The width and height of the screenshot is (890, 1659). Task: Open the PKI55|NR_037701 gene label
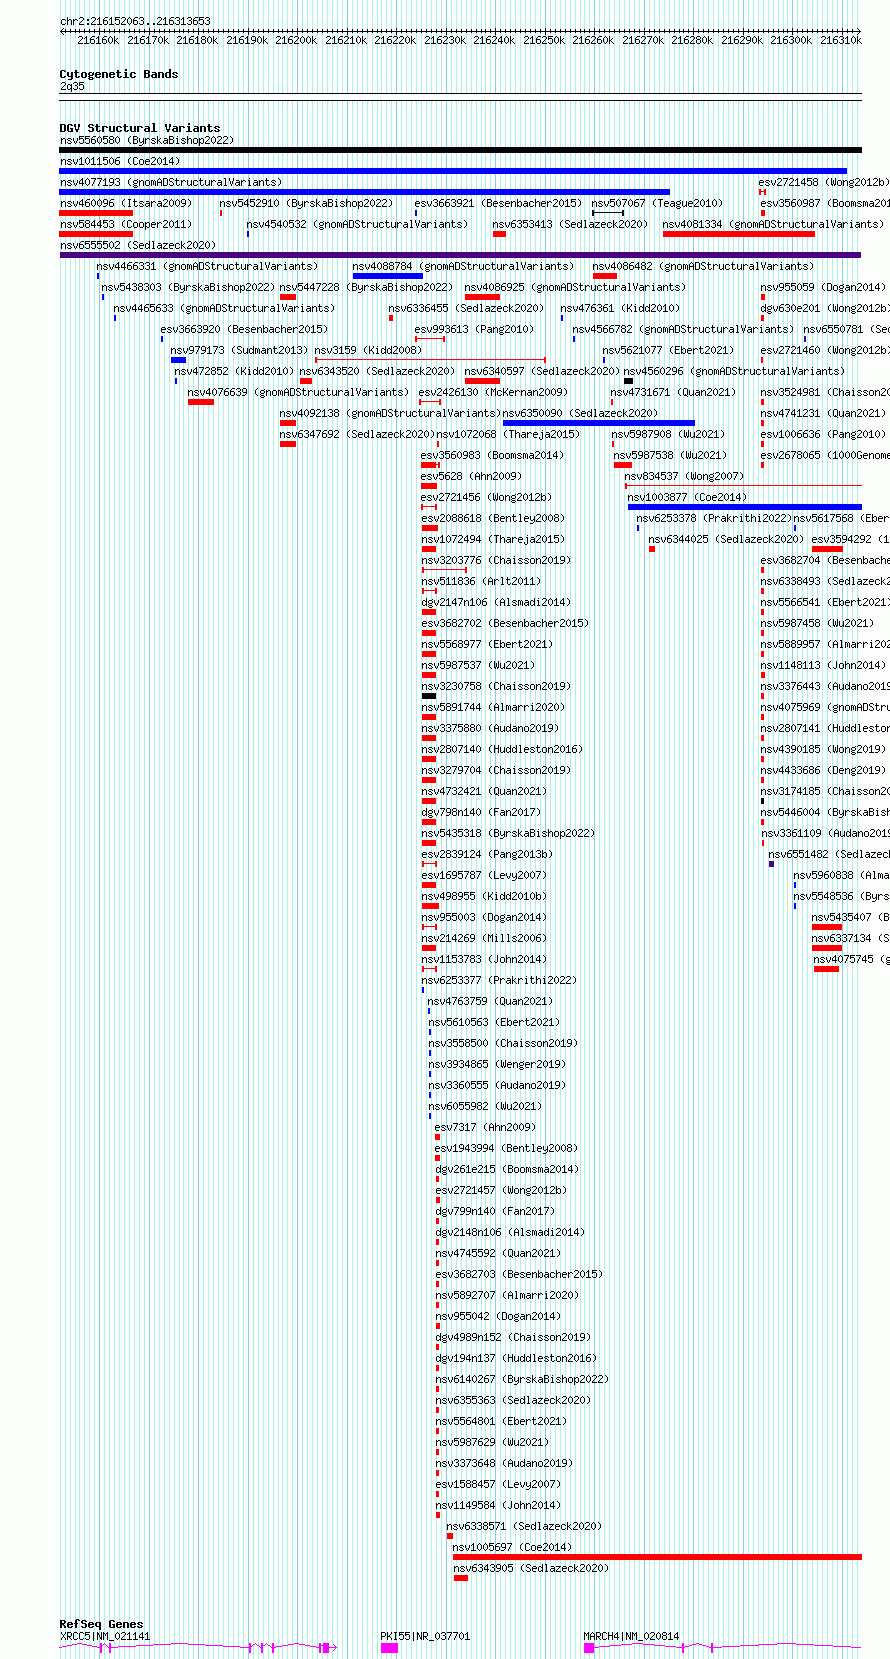click(425, 1637)
